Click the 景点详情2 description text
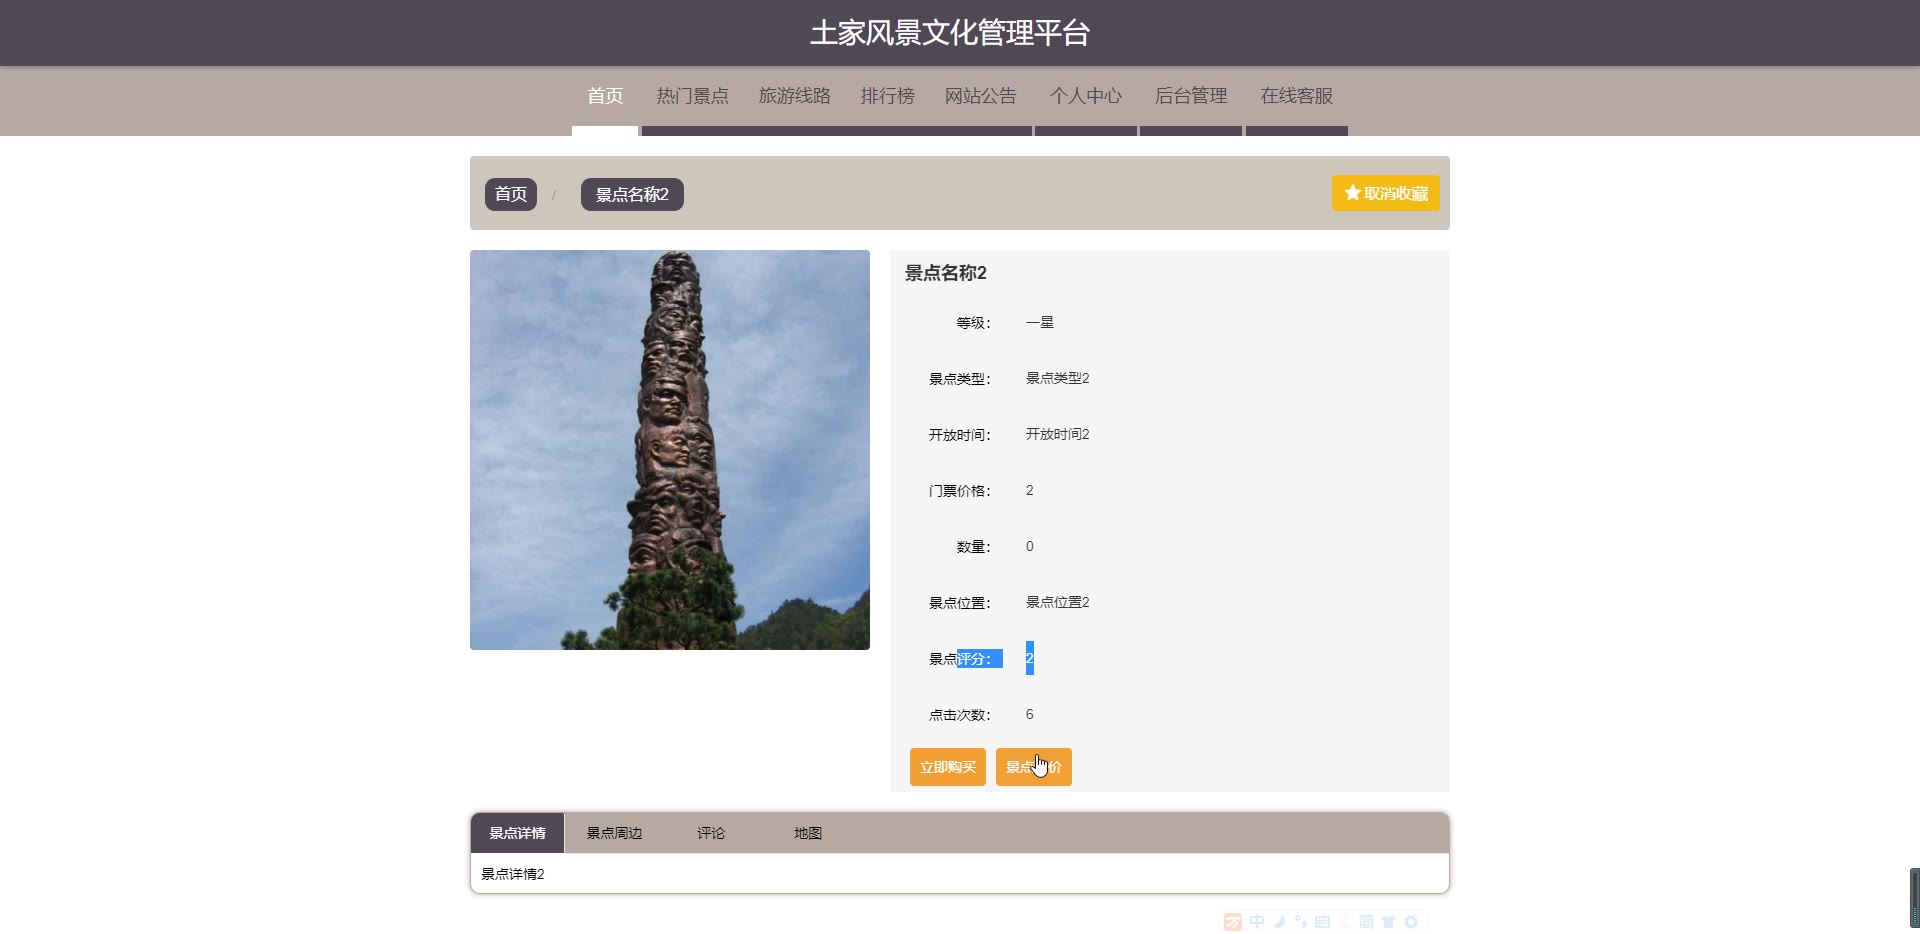 point(513,874)
